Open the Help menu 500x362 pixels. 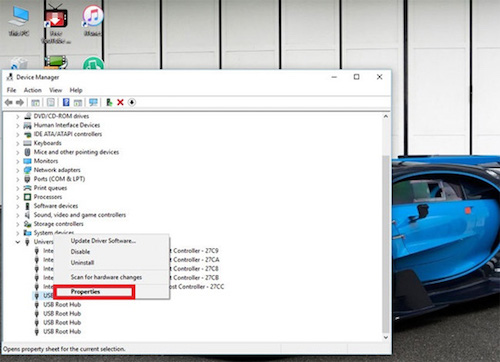pyautogui.click(x=76, y=90)
